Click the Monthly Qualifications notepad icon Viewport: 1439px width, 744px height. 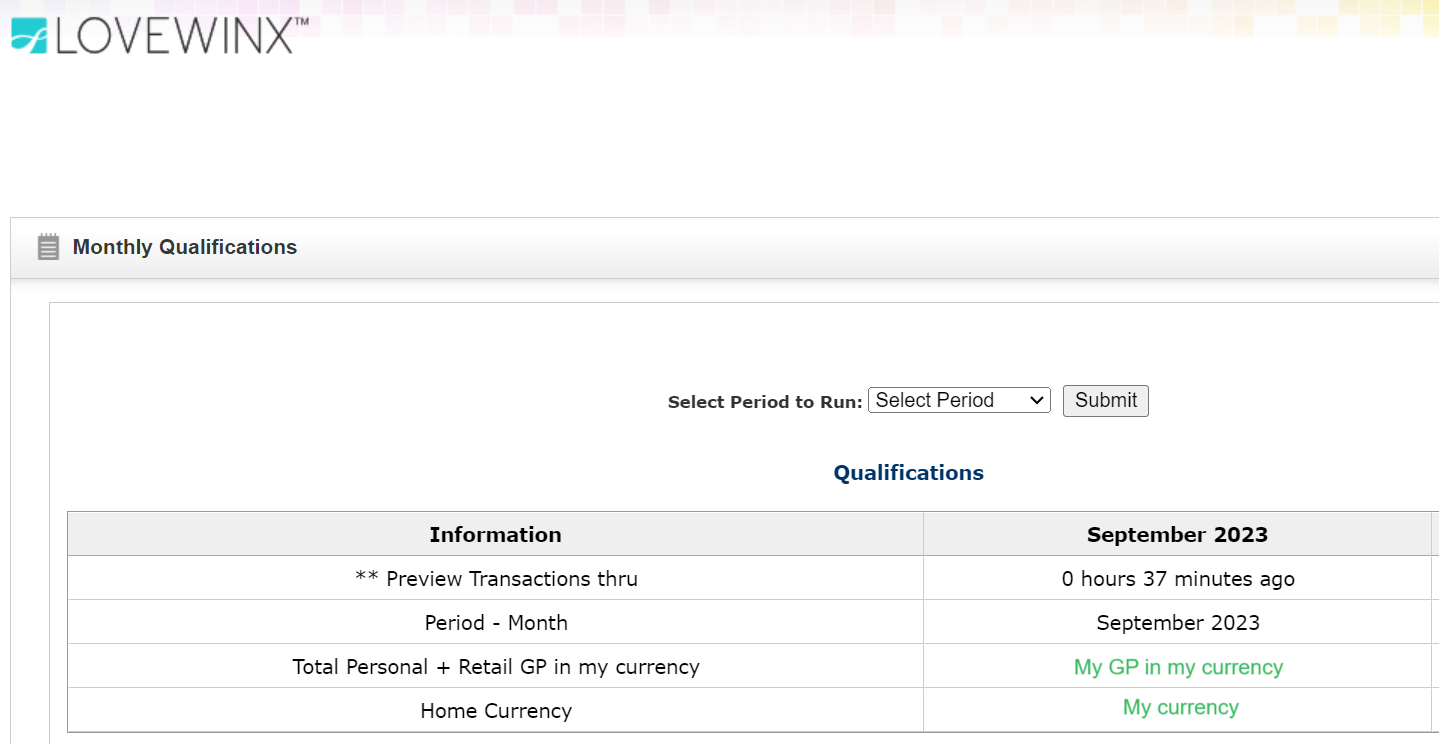click(x=48, y=247)
